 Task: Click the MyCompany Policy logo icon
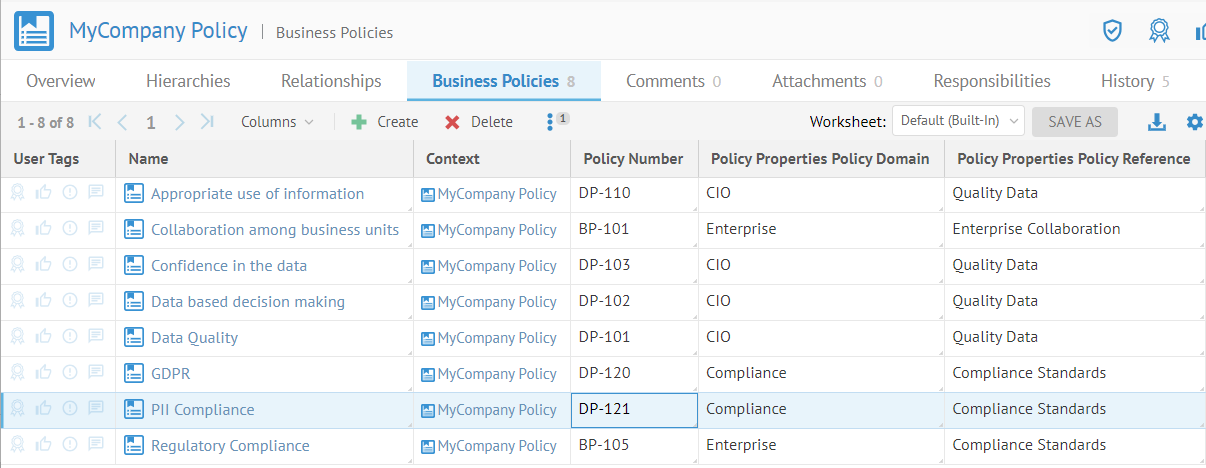[x=34, y=31]
